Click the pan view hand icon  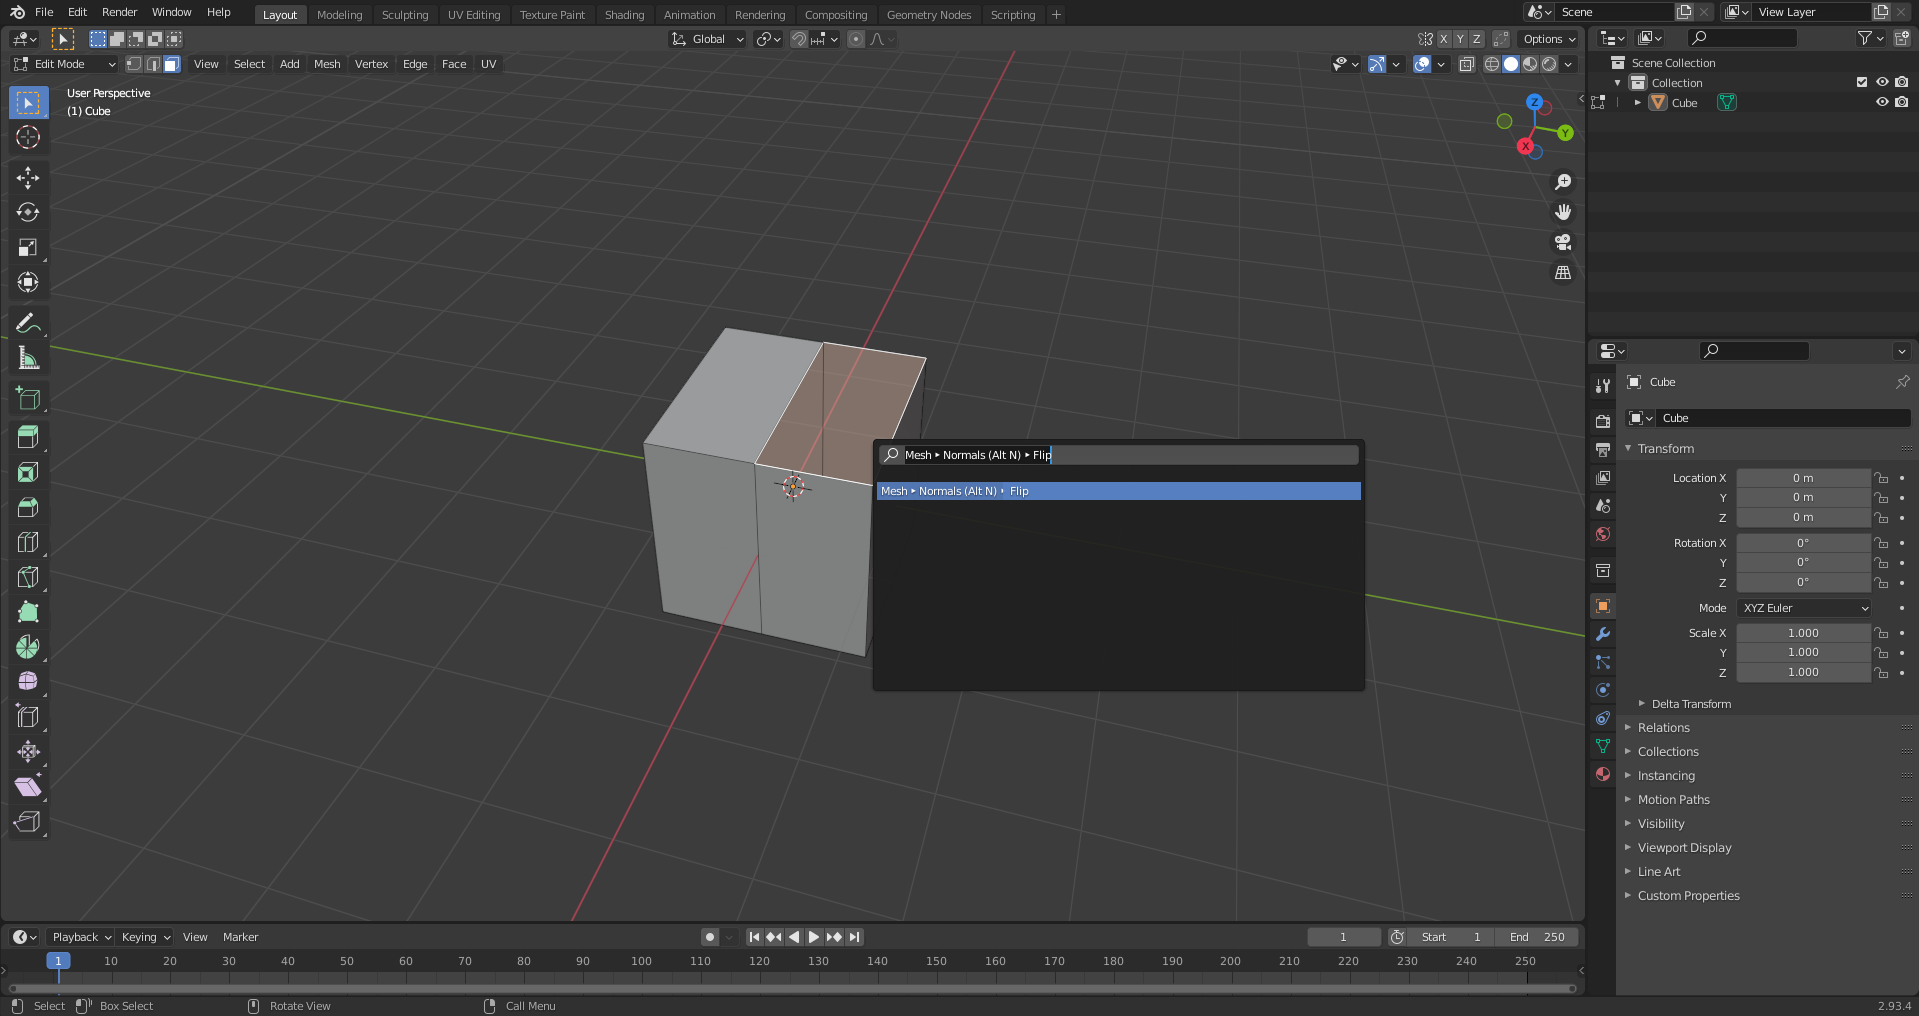point(1562,212)
